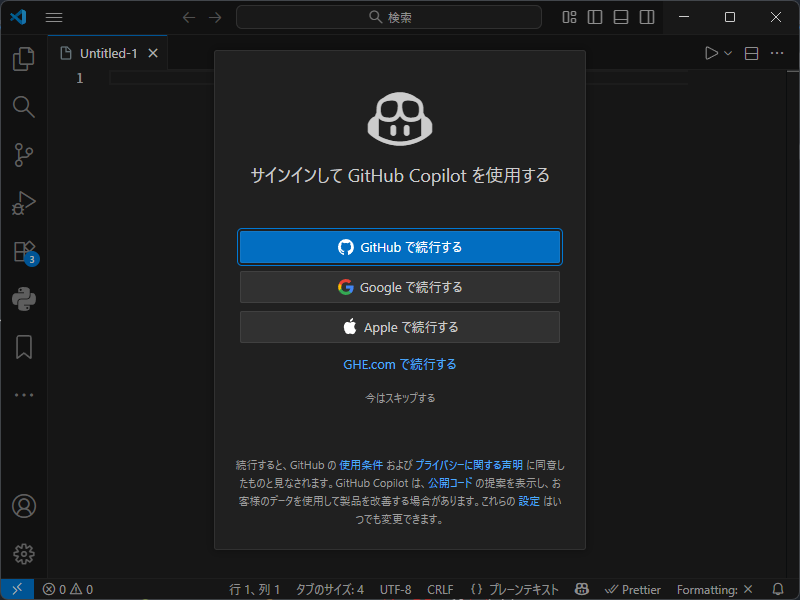Click the CRLF line ending status item
This screenshot has width=800, height=600.
click(440, 589)
